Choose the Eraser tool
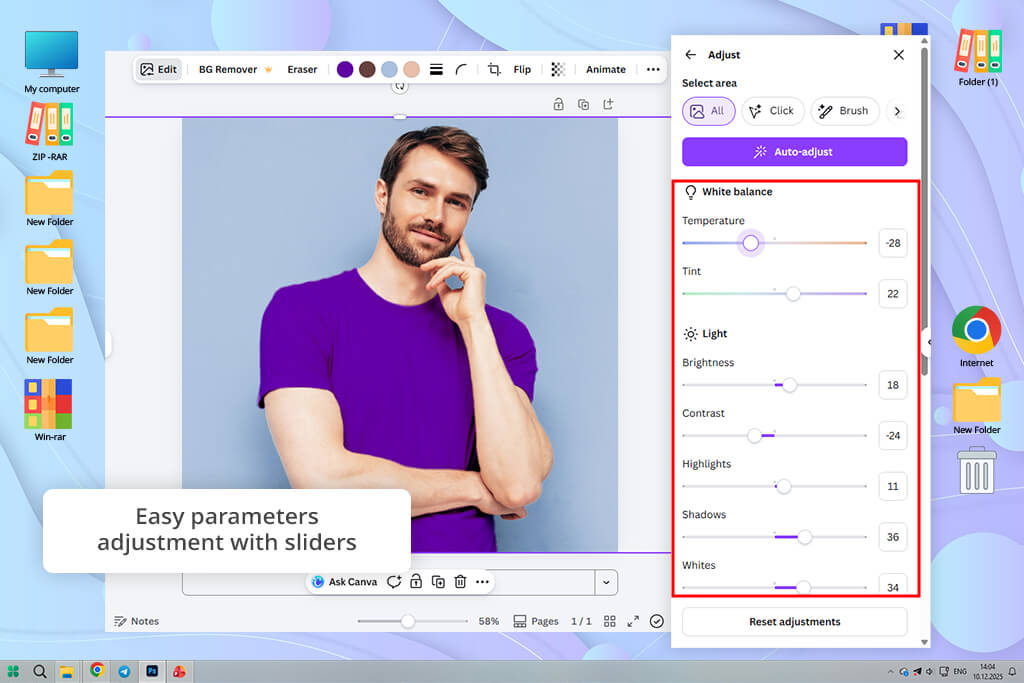The width and height of the screenshot is (1024, 683). click(x=302, y=69)
